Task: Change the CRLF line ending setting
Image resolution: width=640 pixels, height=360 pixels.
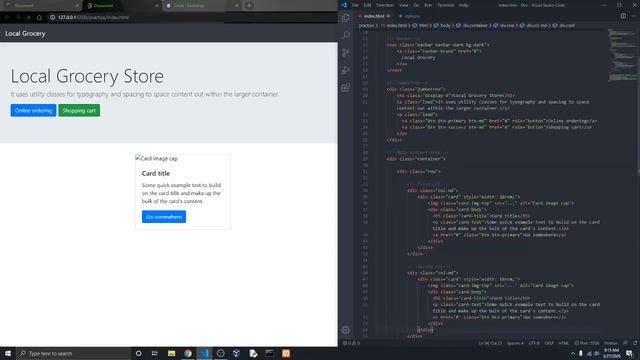Action: coord(549,343)
